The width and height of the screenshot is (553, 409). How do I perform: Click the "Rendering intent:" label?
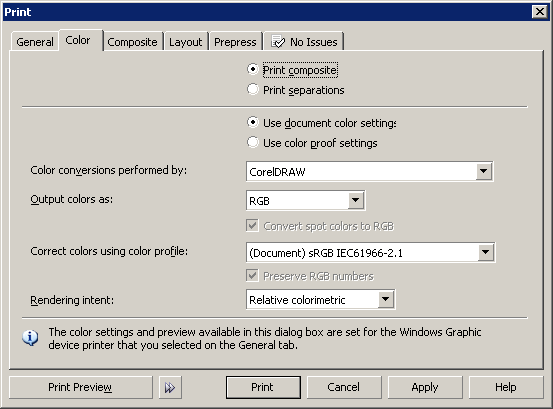pyautogui.click(x=72, y=300)
